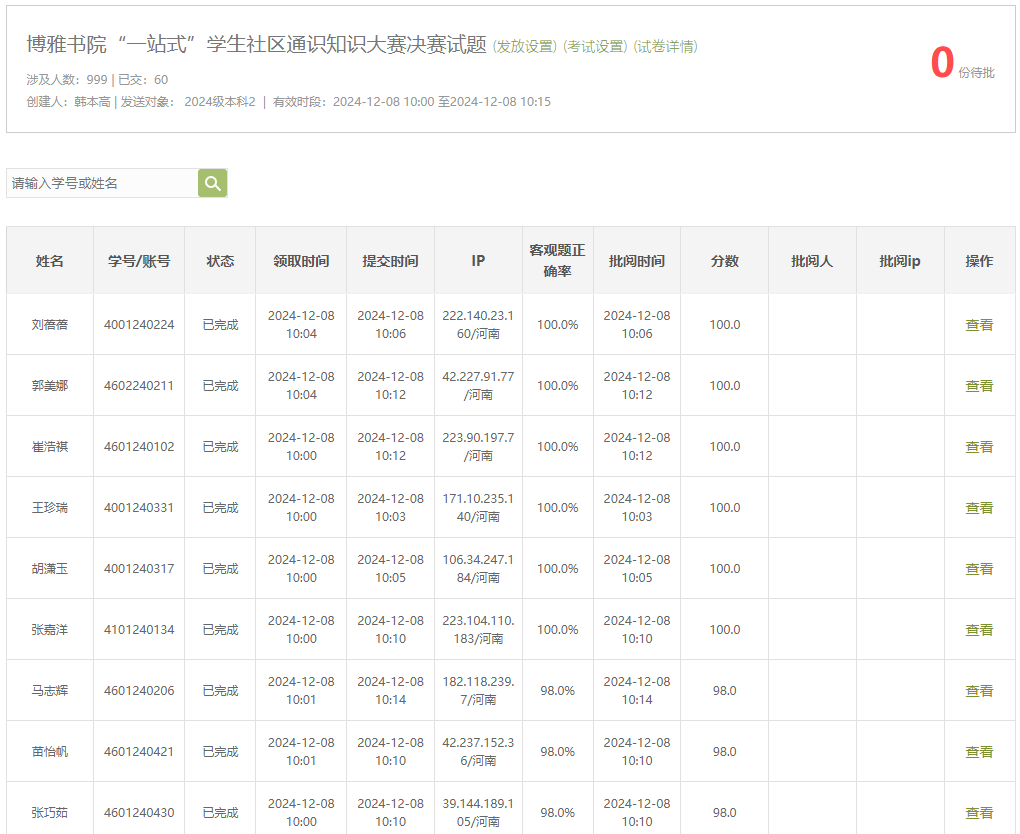
Task: View the submission of 王珍瑞
Action: click(x=978, y=508)
